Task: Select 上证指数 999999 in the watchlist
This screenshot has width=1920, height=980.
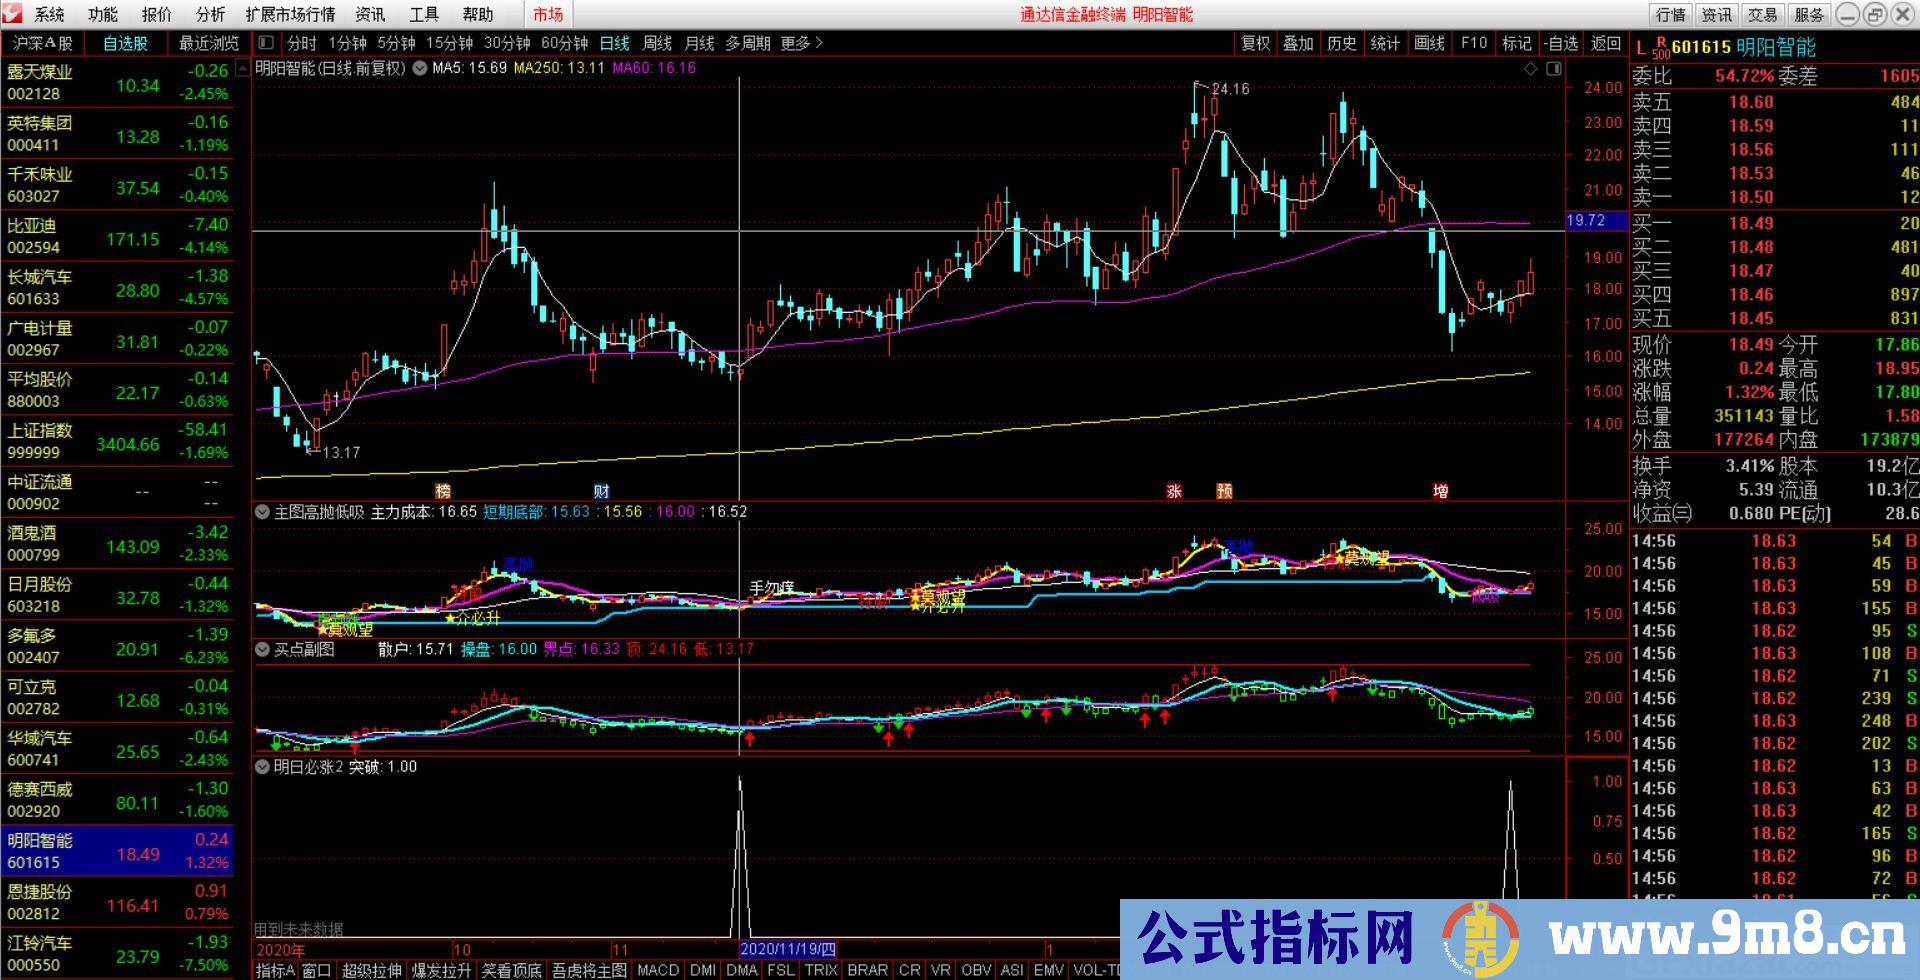Action: [117, 441]
